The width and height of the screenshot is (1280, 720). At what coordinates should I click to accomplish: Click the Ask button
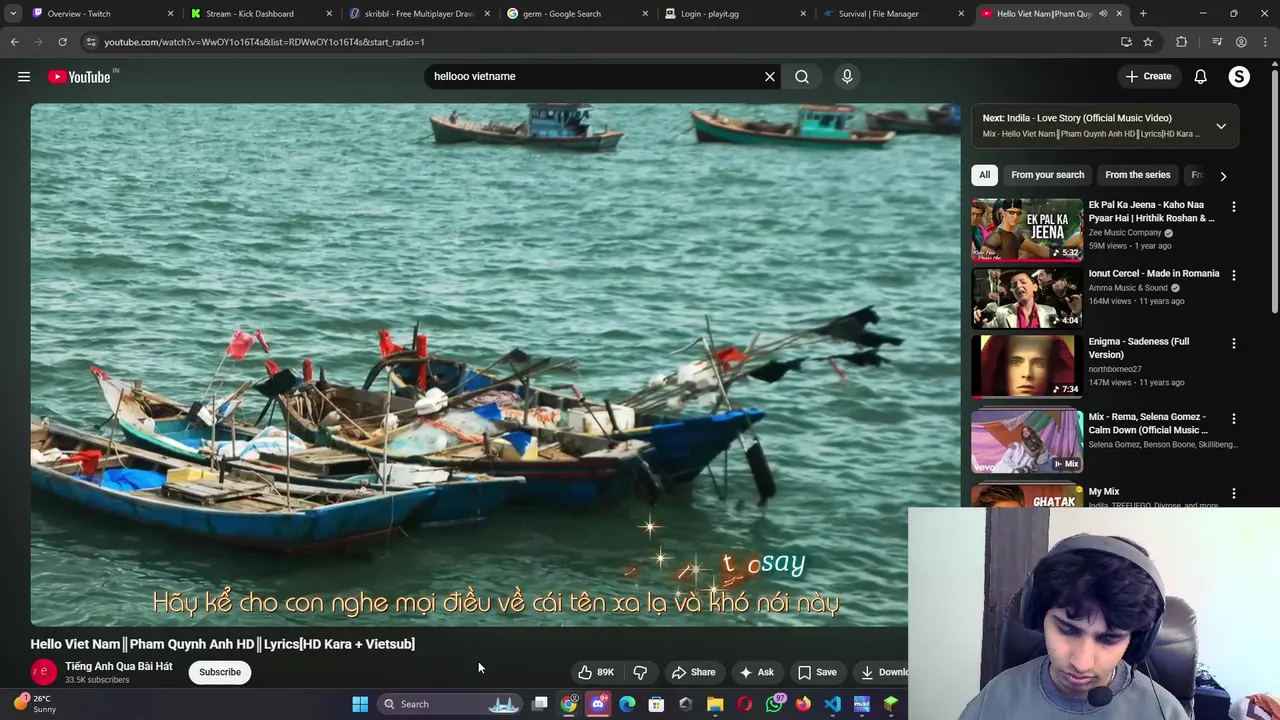pos(756,672)
